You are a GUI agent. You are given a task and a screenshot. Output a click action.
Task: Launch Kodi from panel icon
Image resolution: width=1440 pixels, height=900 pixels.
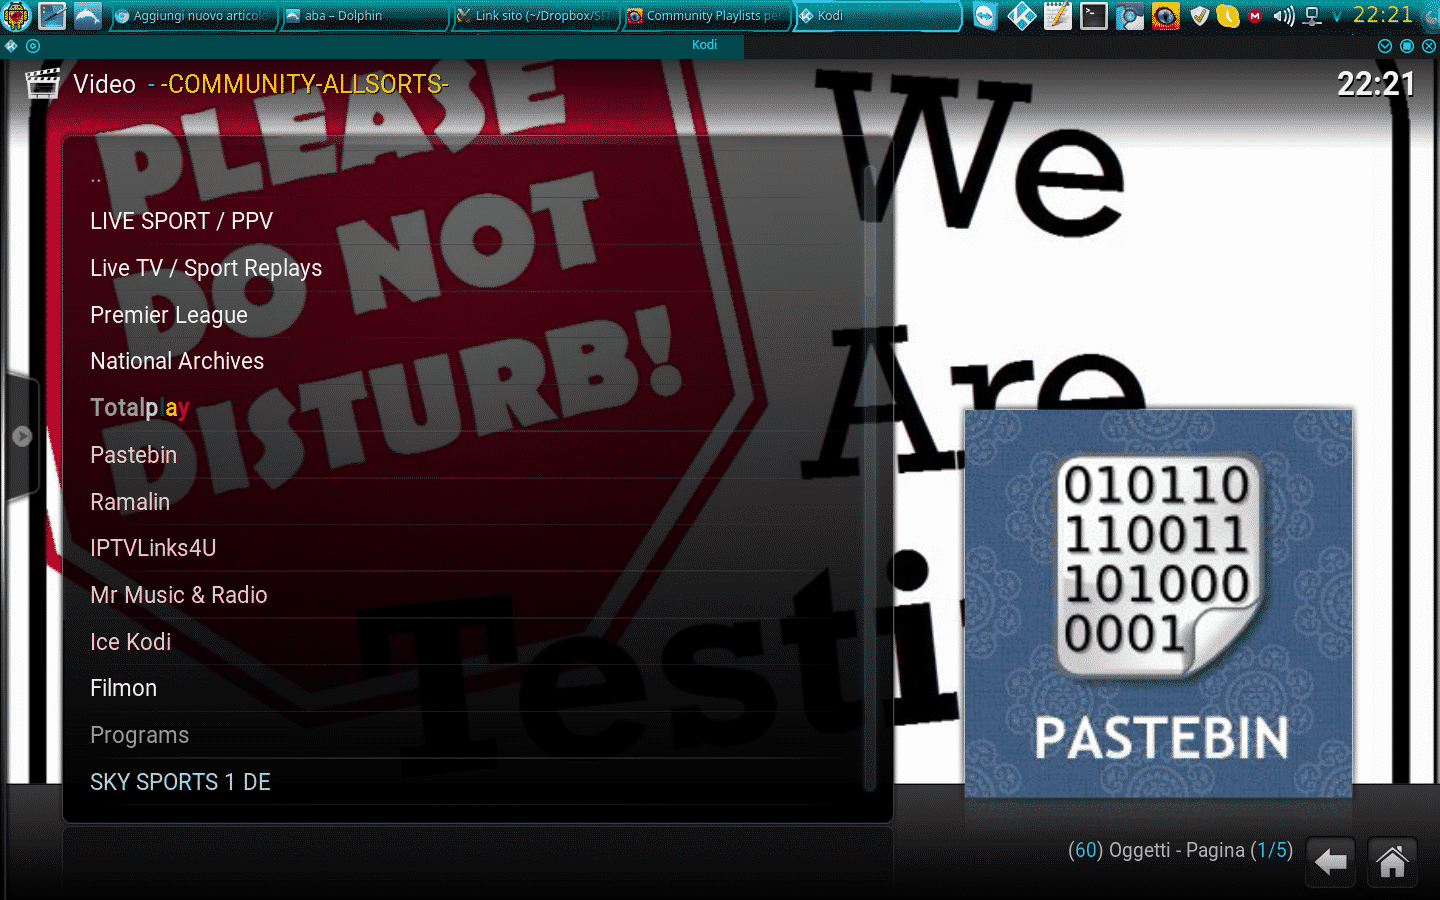pyautogui.click(x=1022, y=16)
